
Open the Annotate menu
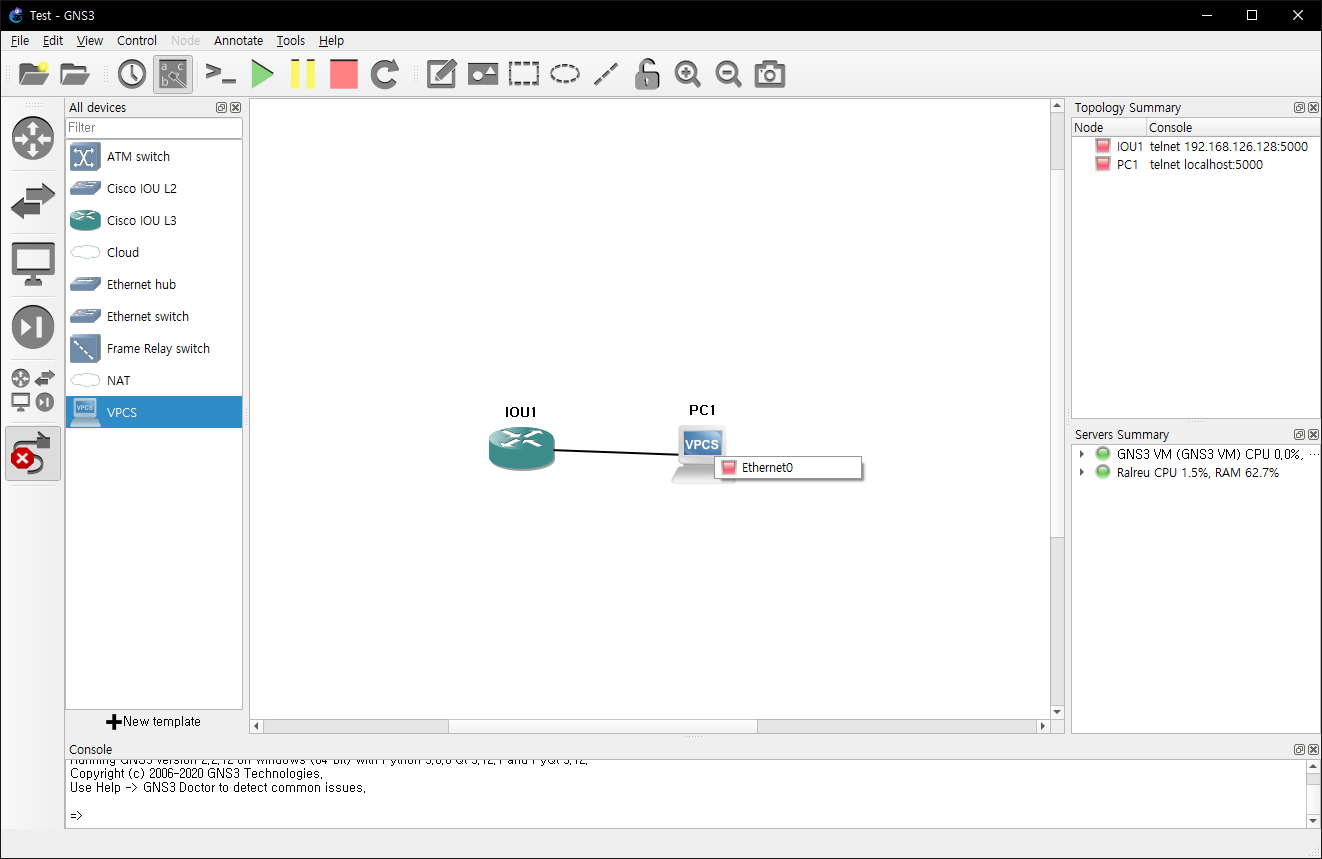click(x=238, y=41)
